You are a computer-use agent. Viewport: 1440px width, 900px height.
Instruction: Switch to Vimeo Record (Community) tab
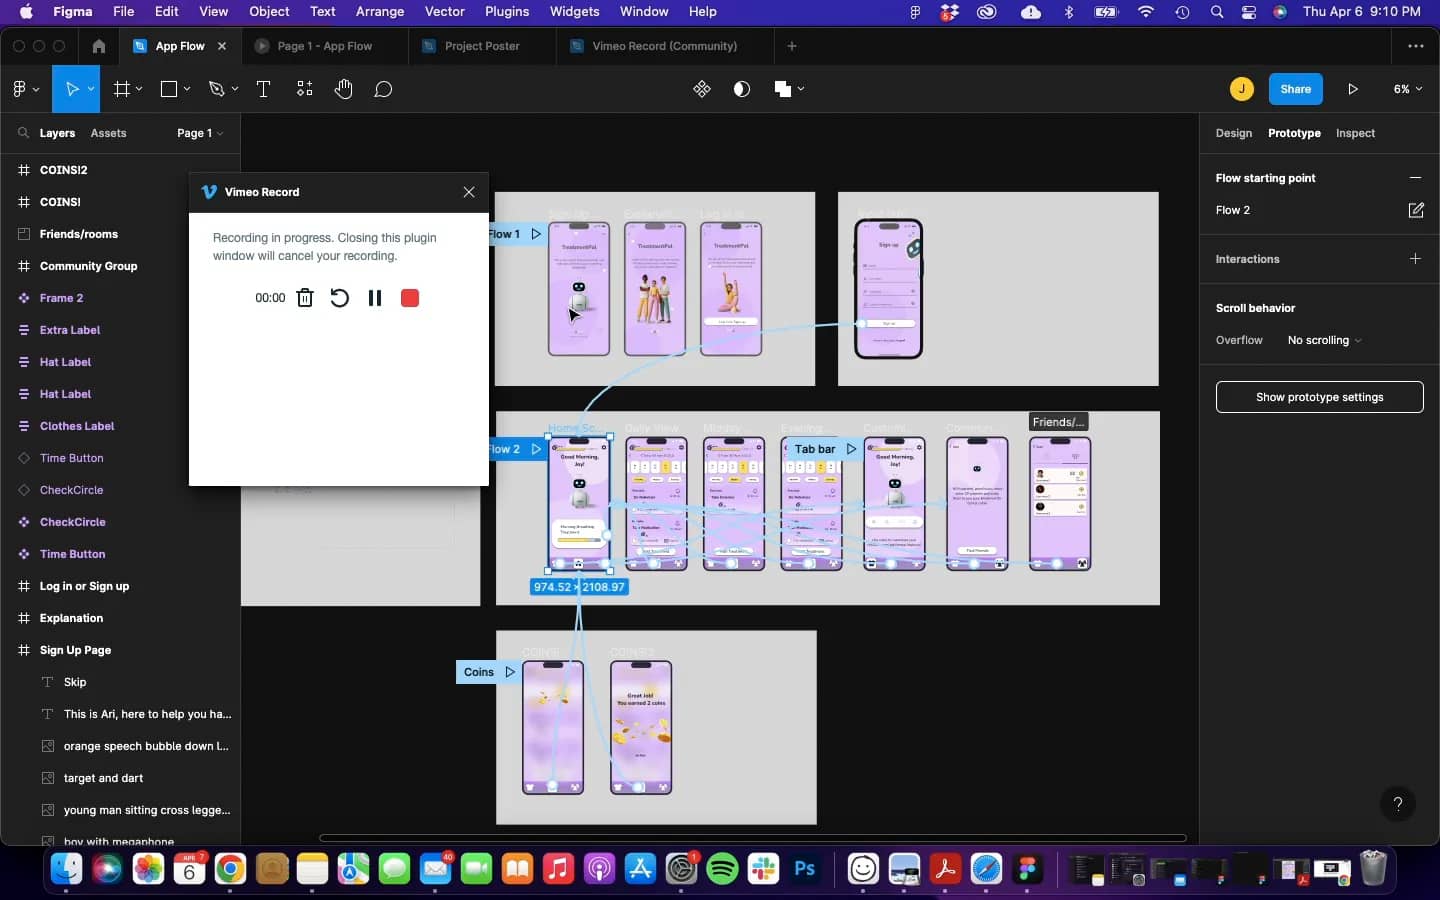click(x=664, y=46)
